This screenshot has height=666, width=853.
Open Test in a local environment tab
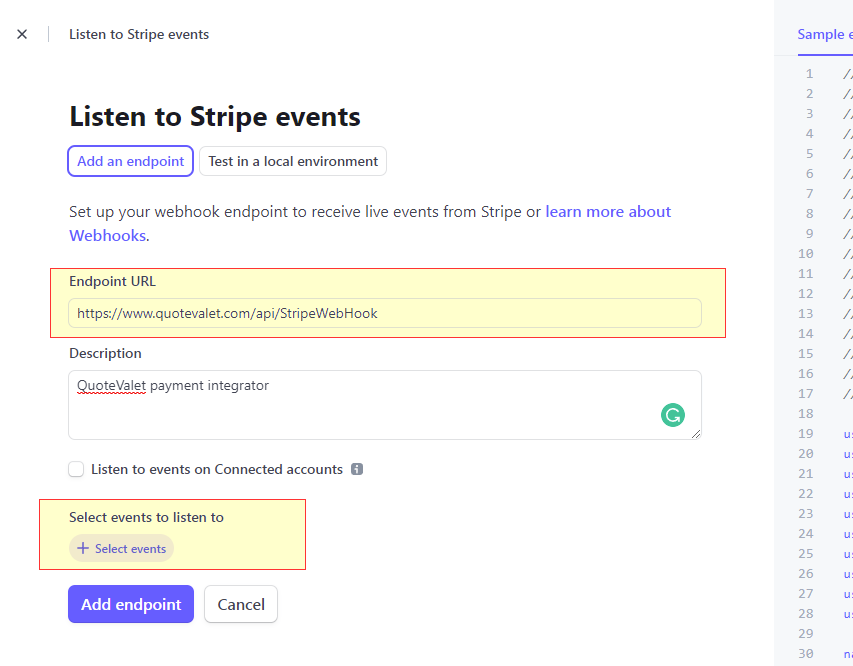click(293, 161)
